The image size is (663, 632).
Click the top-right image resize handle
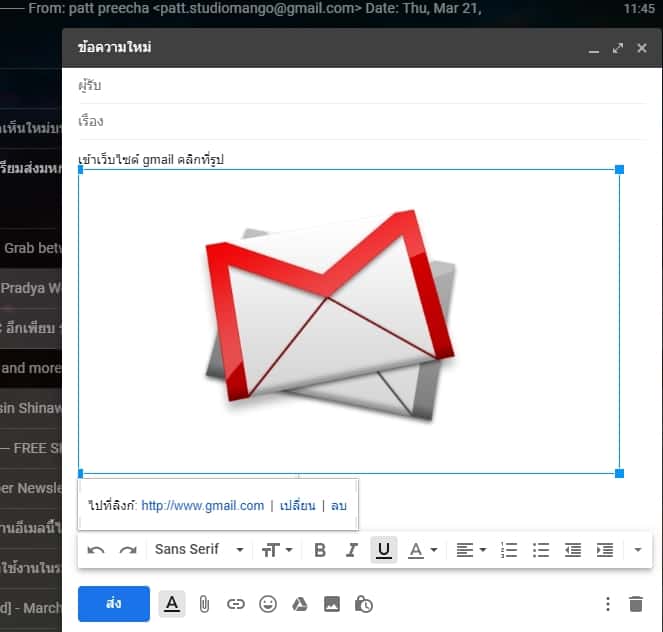pyautogui.click(x=619, y=170)
